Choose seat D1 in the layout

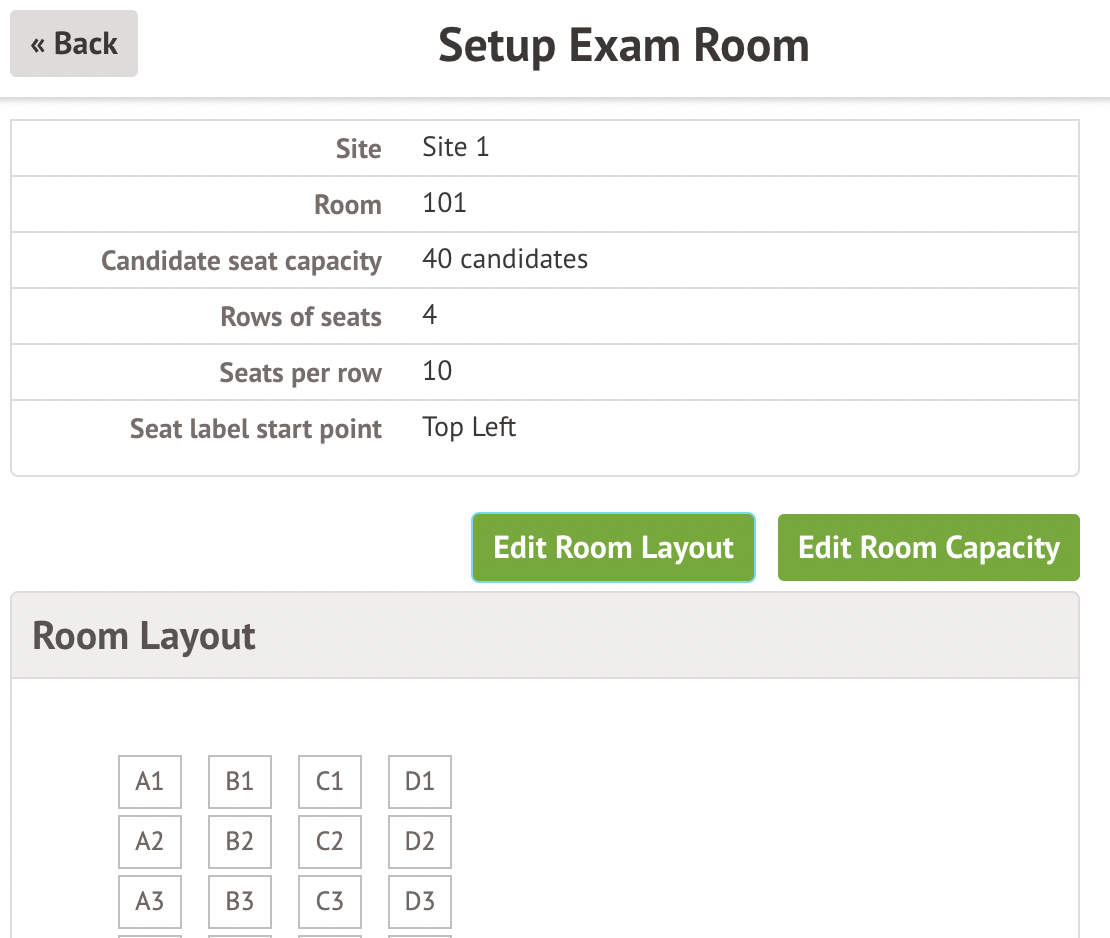pyautogui.click(x=420, y=782)
